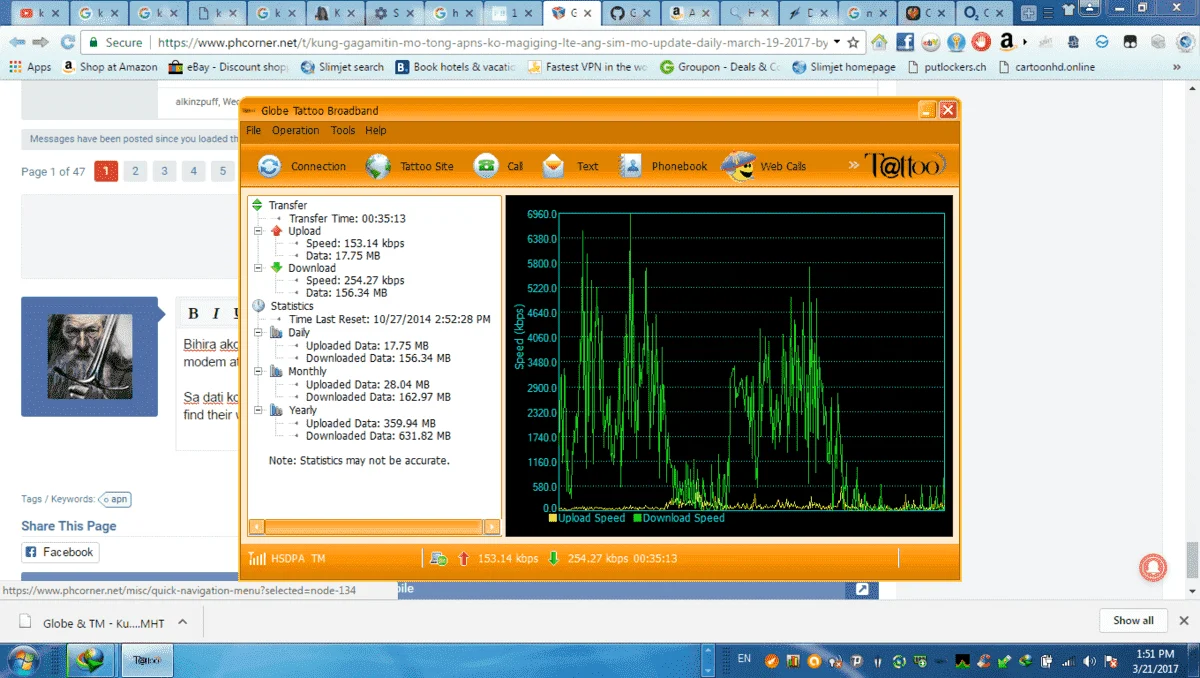Click the yellow Upload Speed legend swatch

pyautogui.click(x=553, y=518)
